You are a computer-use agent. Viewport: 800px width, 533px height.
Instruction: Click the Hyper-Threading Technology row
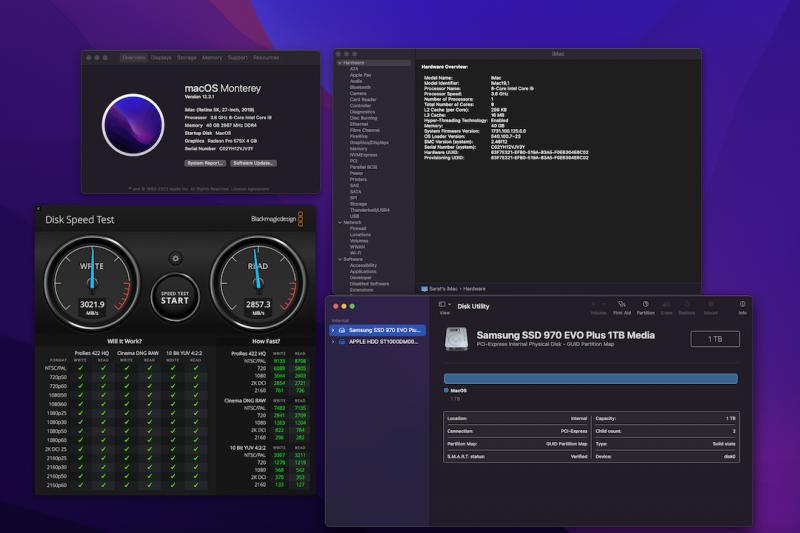tap(466, 120)
